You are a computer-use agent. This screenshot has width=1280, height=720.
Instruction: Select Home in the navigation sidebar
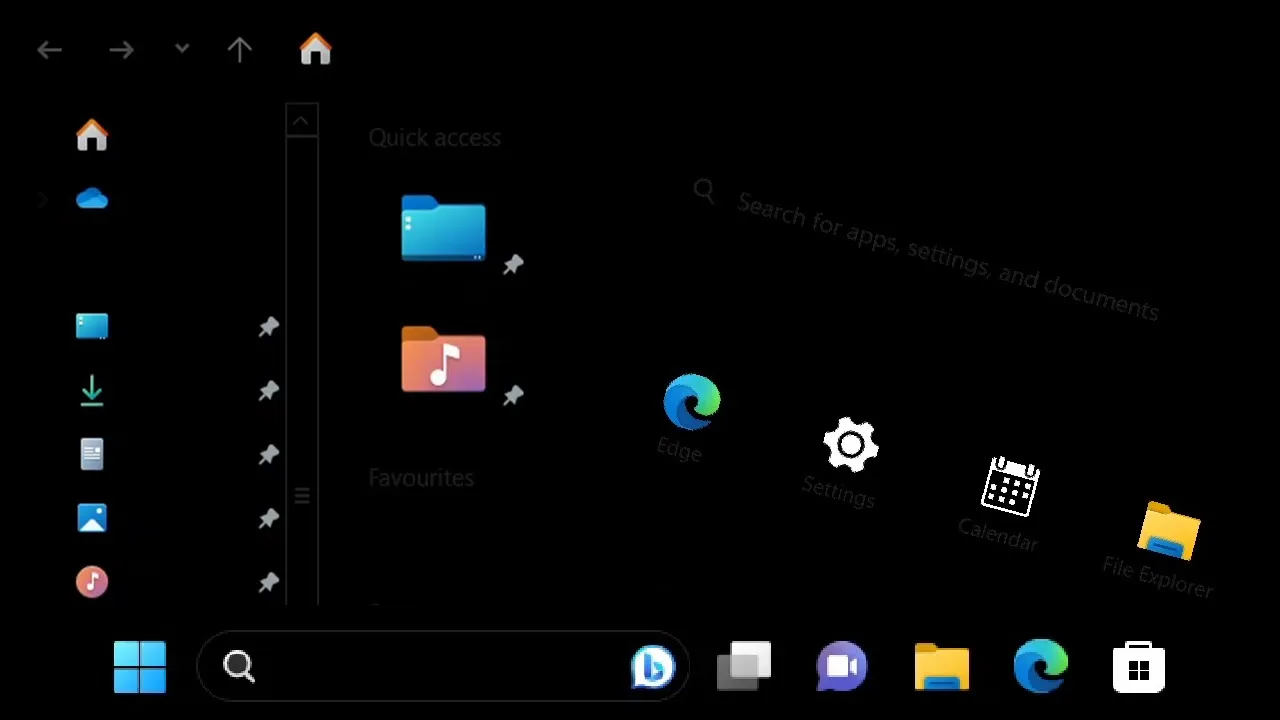point(92,135)
